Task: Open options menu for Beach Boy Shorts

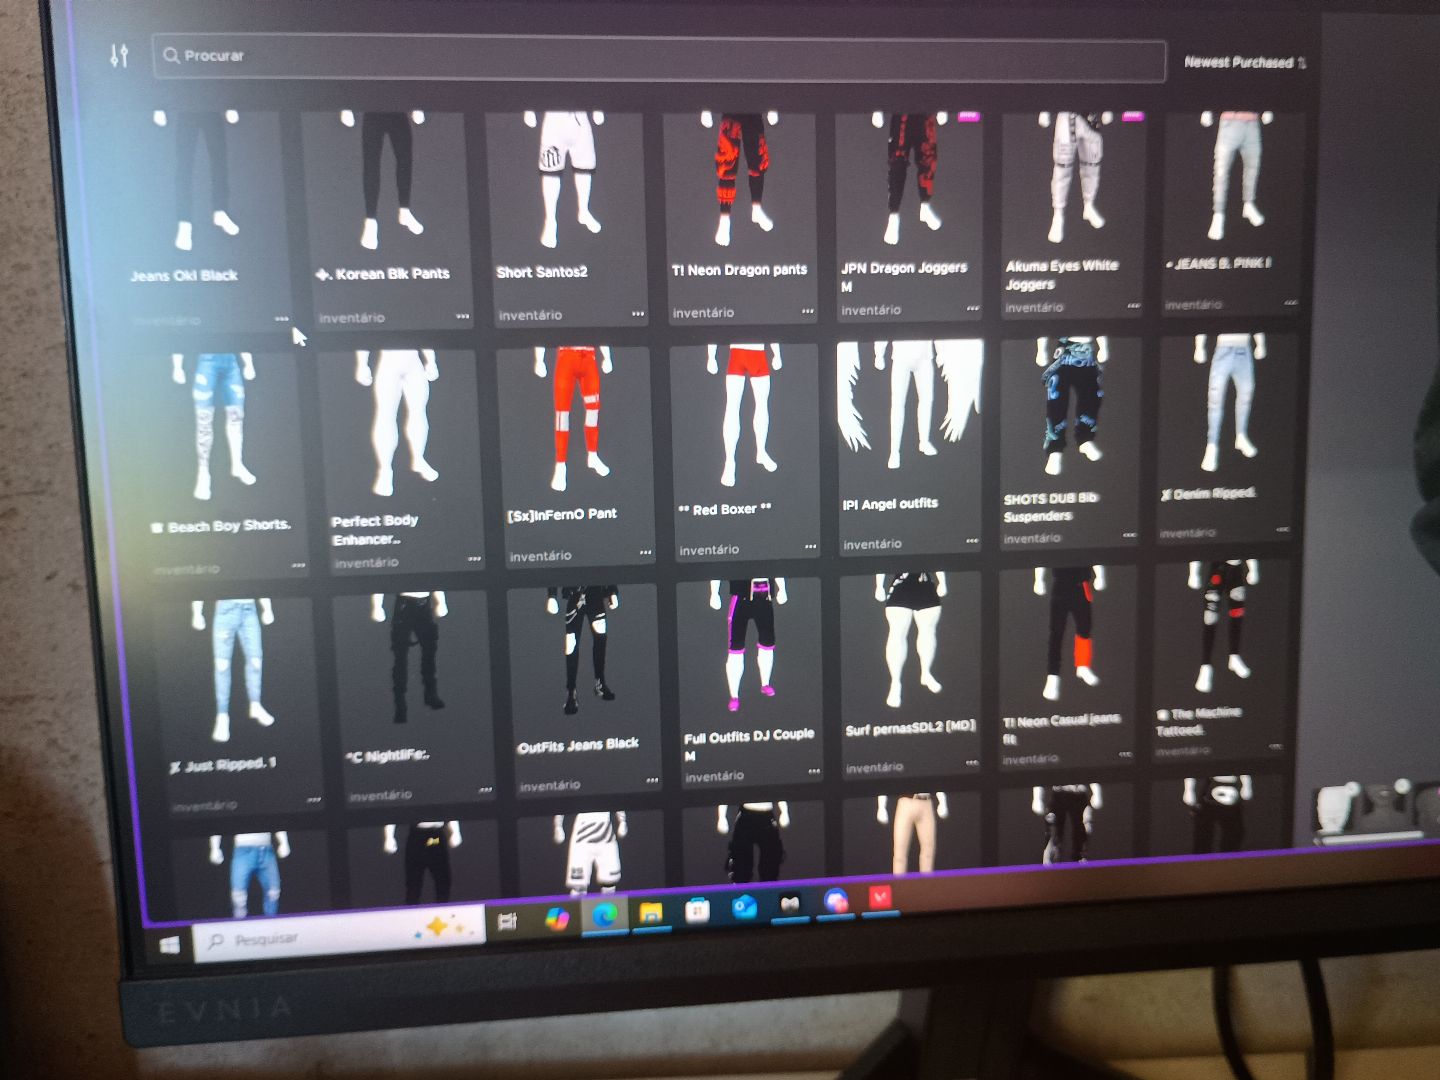Action: point(298,566)
